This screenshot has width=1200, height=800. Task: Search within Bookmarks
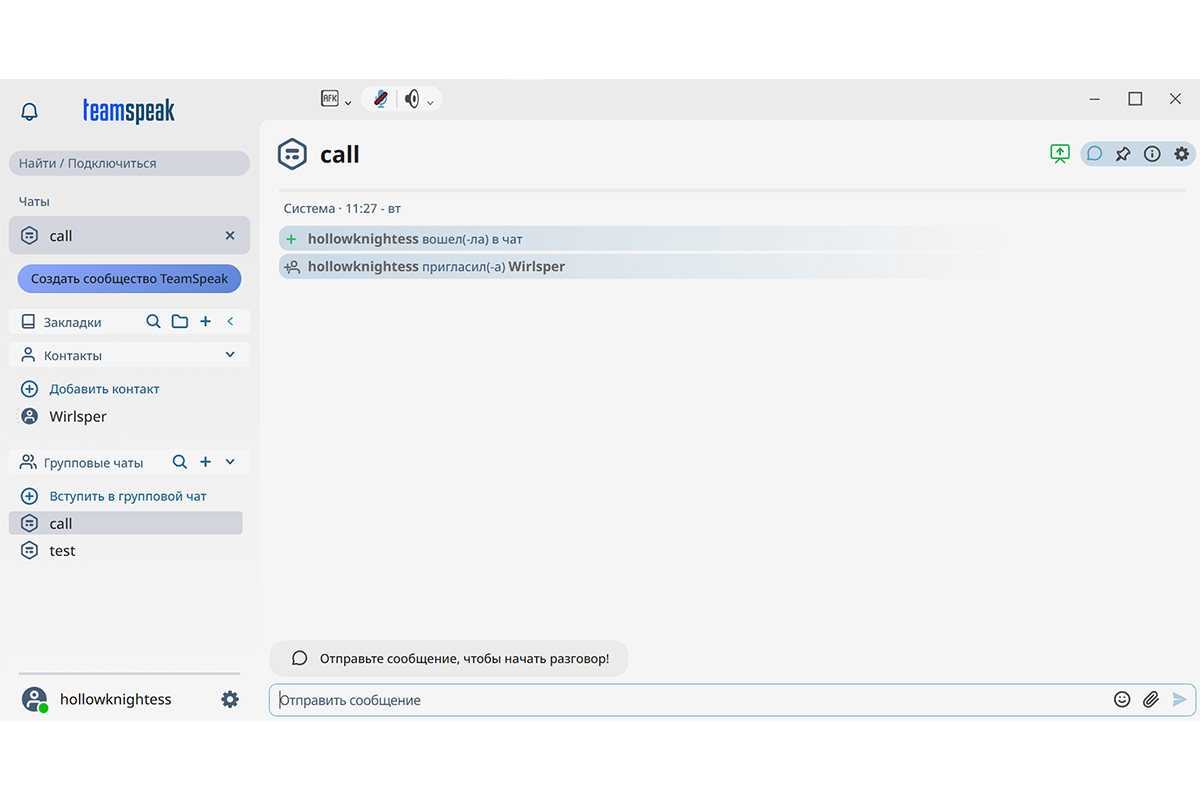(x=153, y=321)
